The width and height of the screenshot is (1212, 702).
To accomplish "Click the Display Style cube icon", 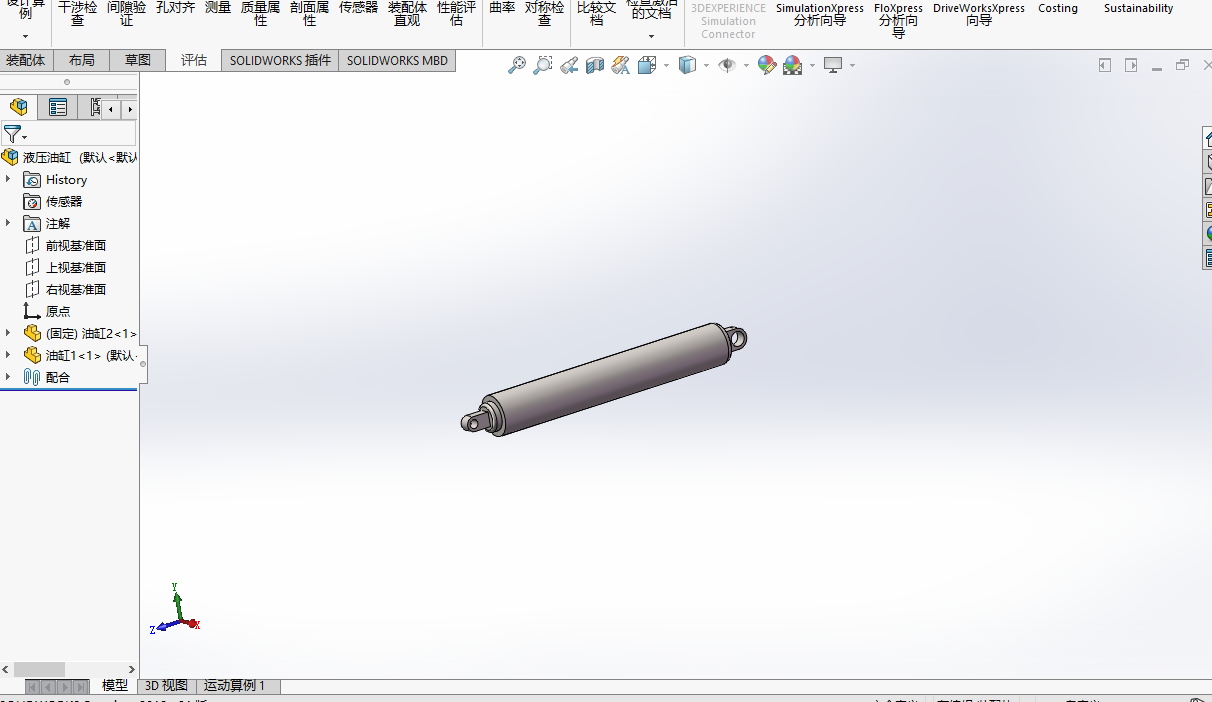I will coord(687,65).
